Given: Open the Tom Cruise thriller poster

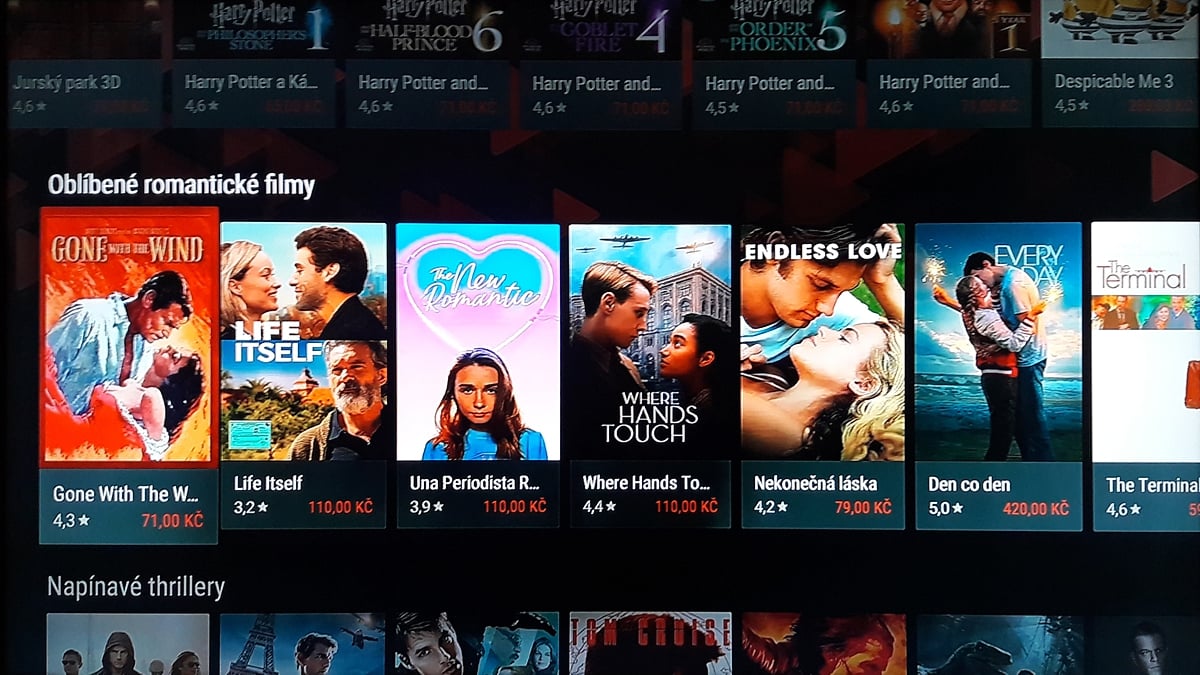Looking at the screenshot, I should (650, 644).
